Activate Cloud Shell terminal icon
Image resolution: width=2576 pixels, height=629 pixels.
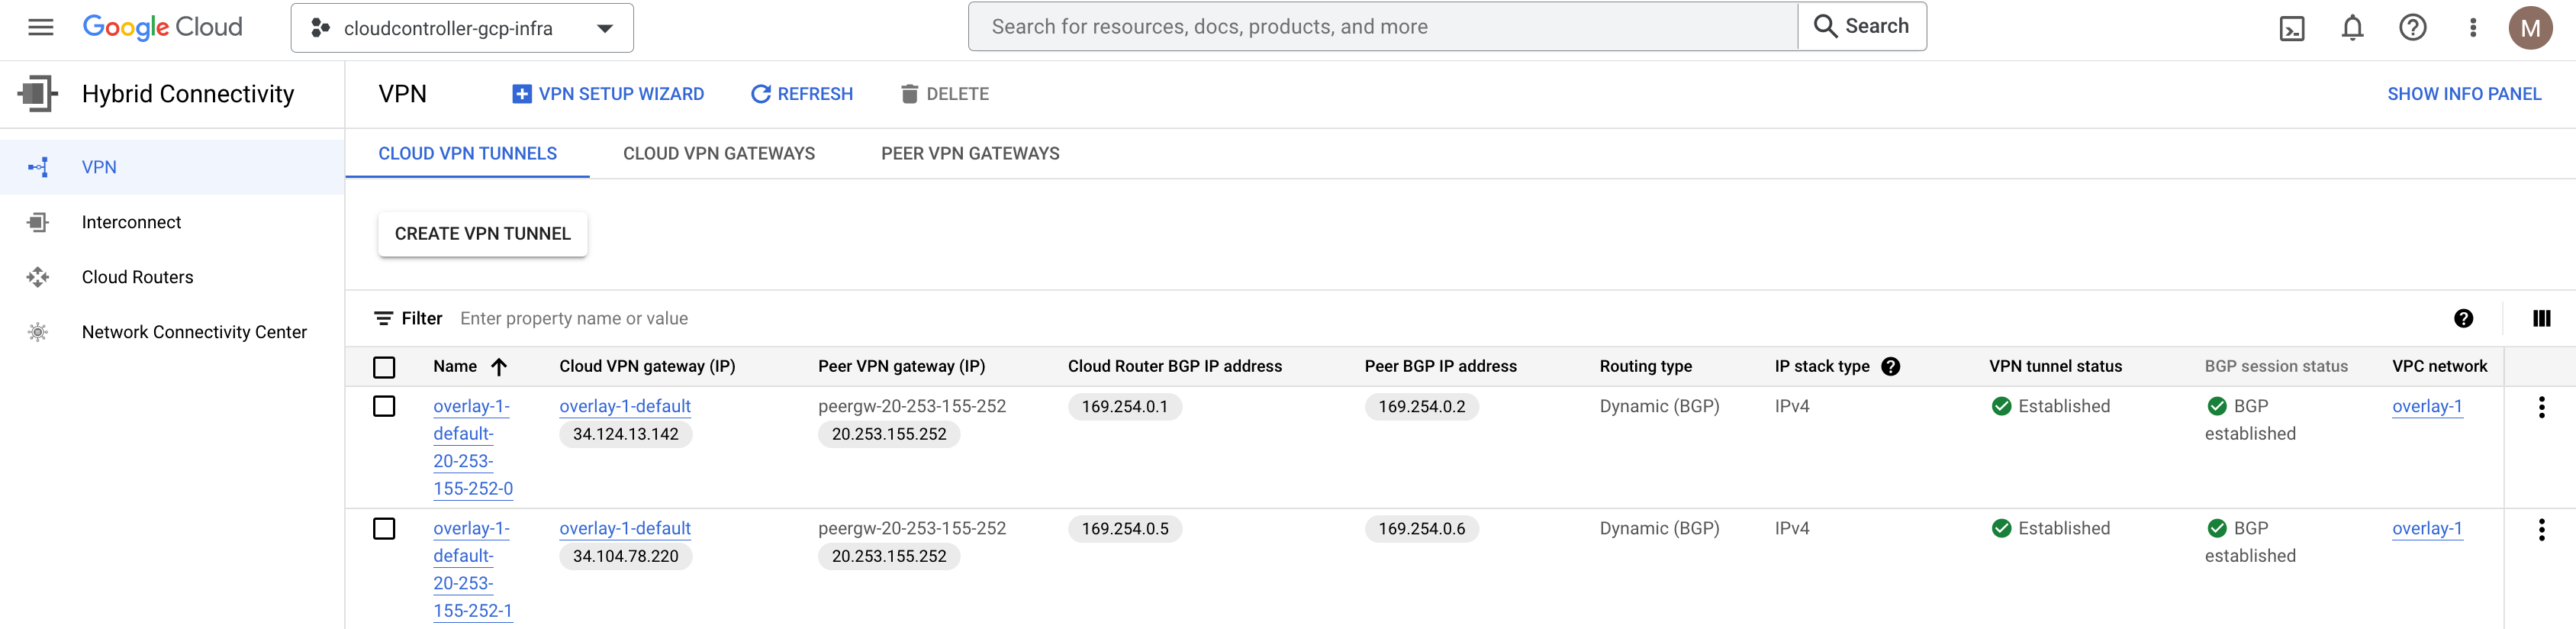[2292, 28]
